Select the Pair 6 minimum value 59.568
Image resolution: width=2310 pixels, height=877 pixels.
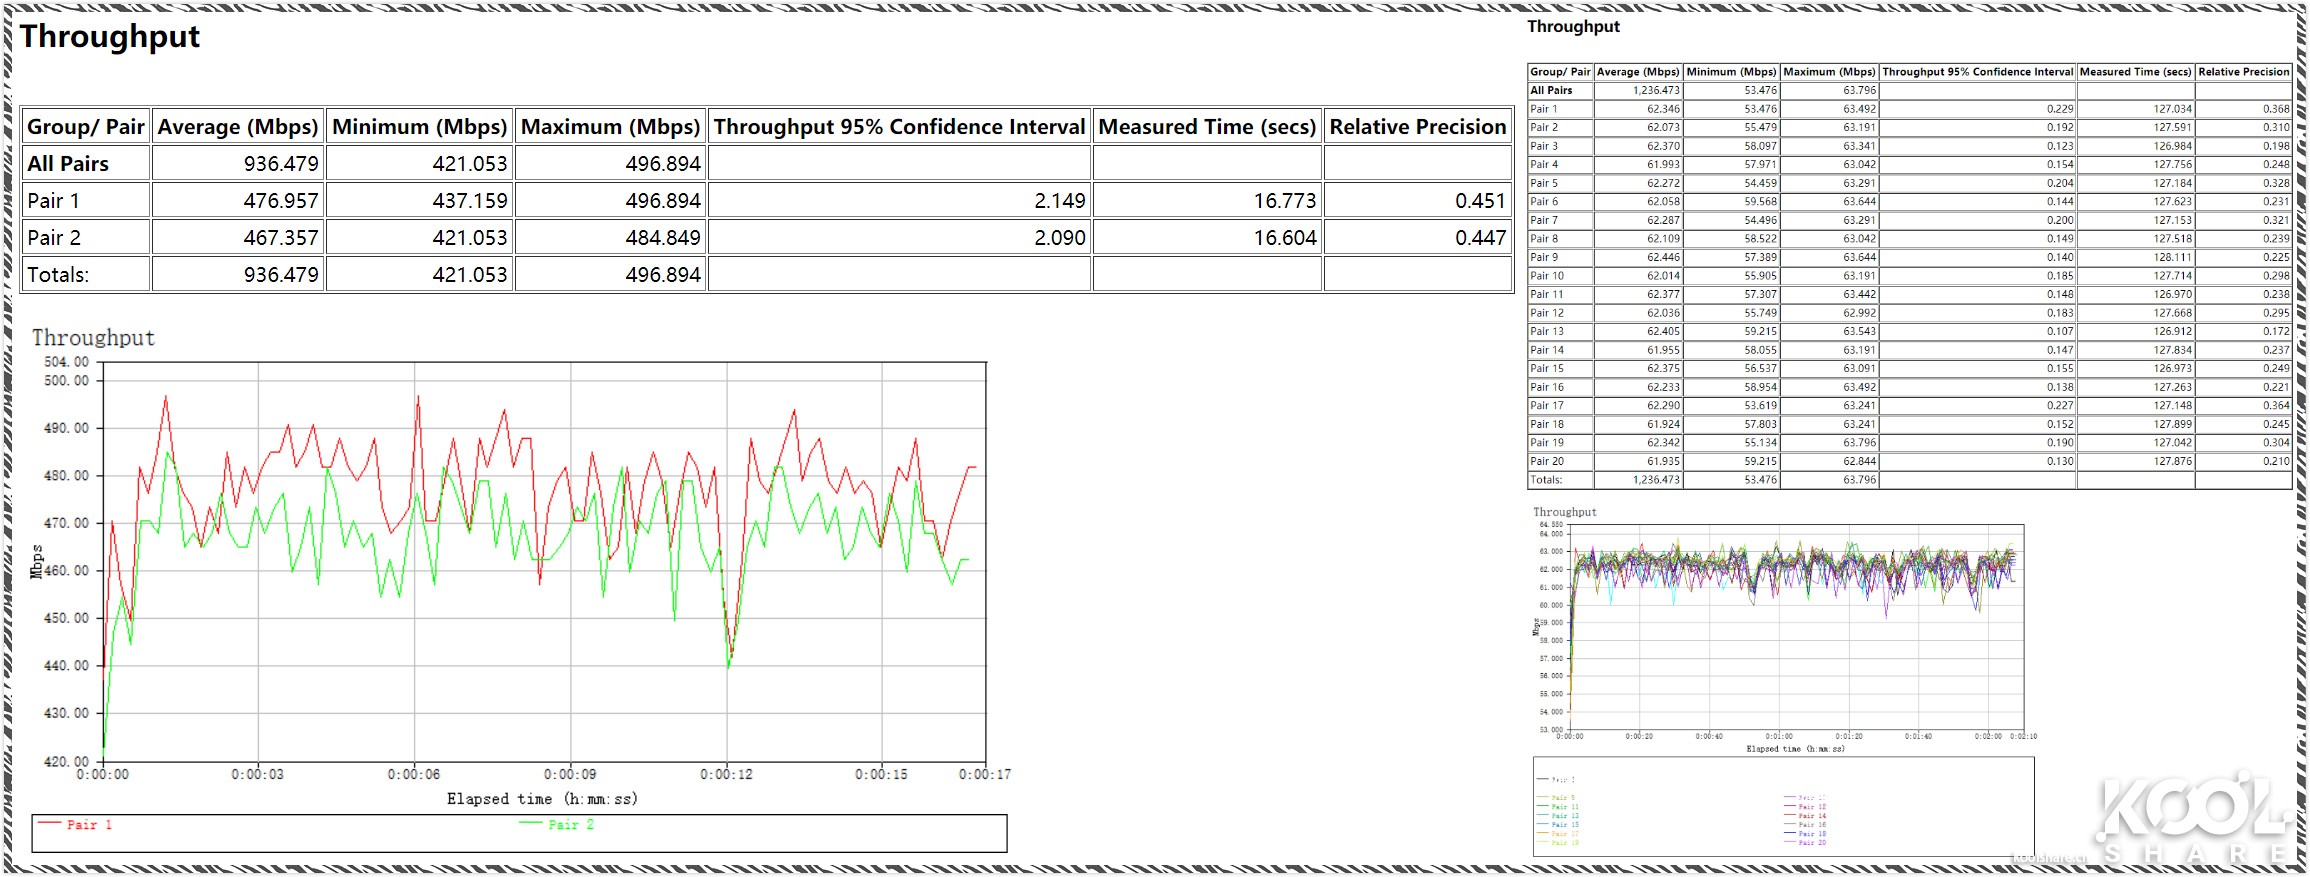coord(1760,202)
